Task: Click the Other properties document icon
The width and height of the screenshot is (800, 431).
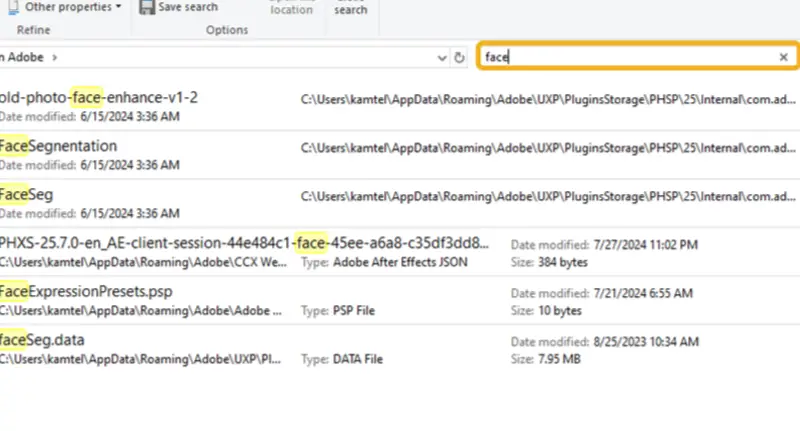Action: [14, 7]
